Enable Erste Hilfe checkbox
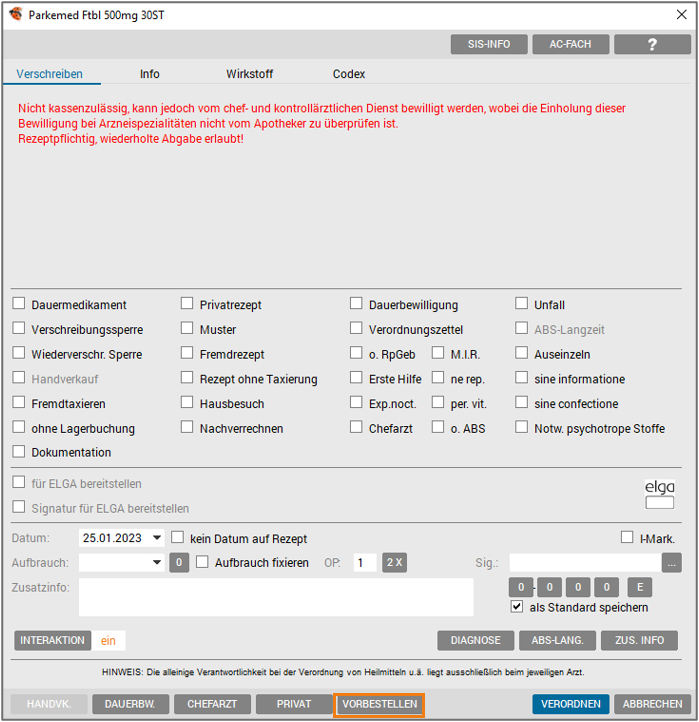The image size is (699, 722). pyautogui.click(x=356, y=378)
